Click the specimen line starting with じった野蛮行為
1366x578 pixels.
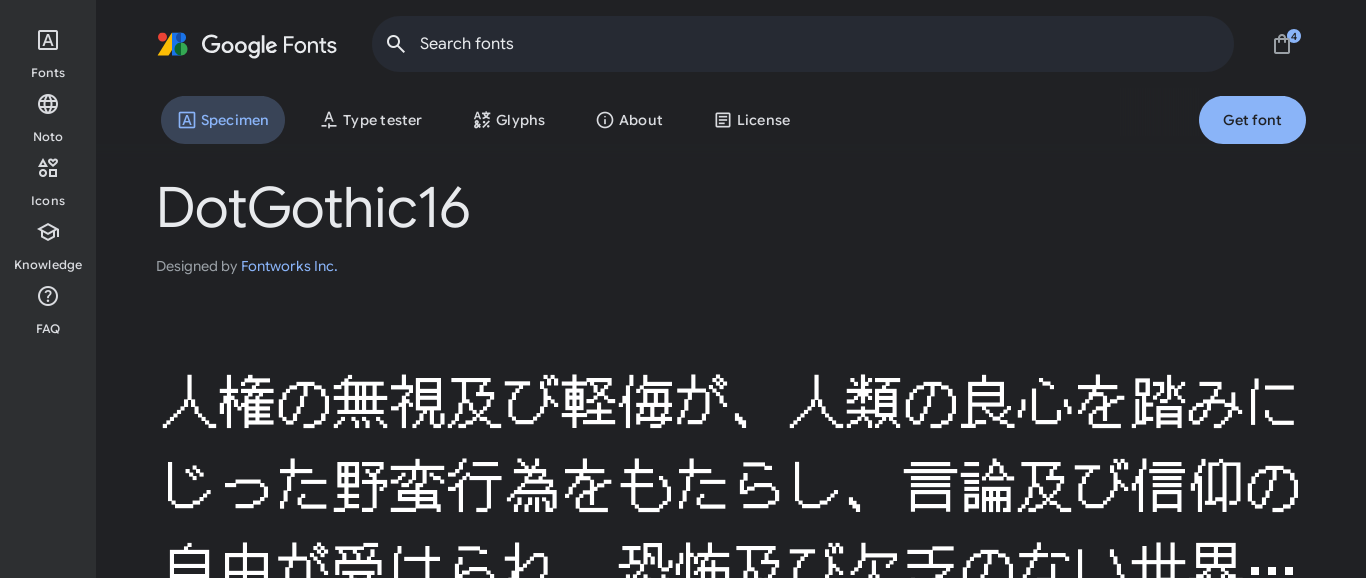pyautogui.click(x=730, y=486)
